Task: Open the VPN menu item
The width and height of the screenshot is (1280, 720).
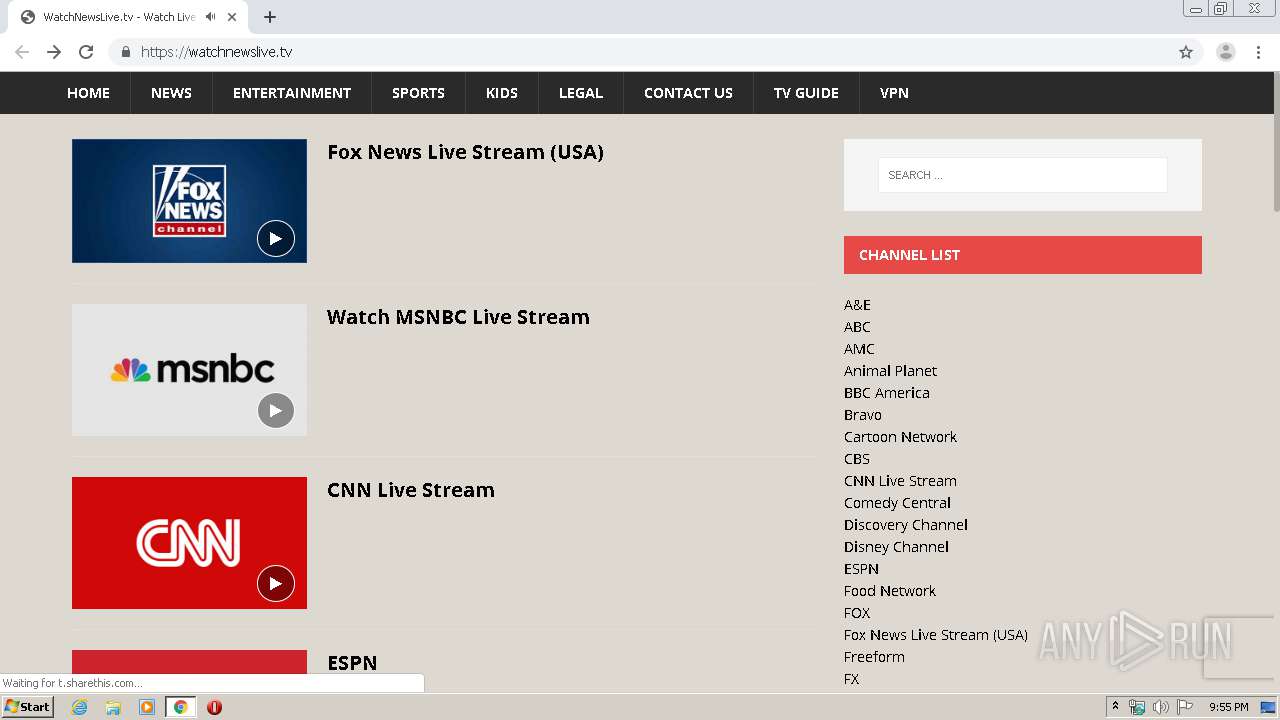Action: (894, 93)
